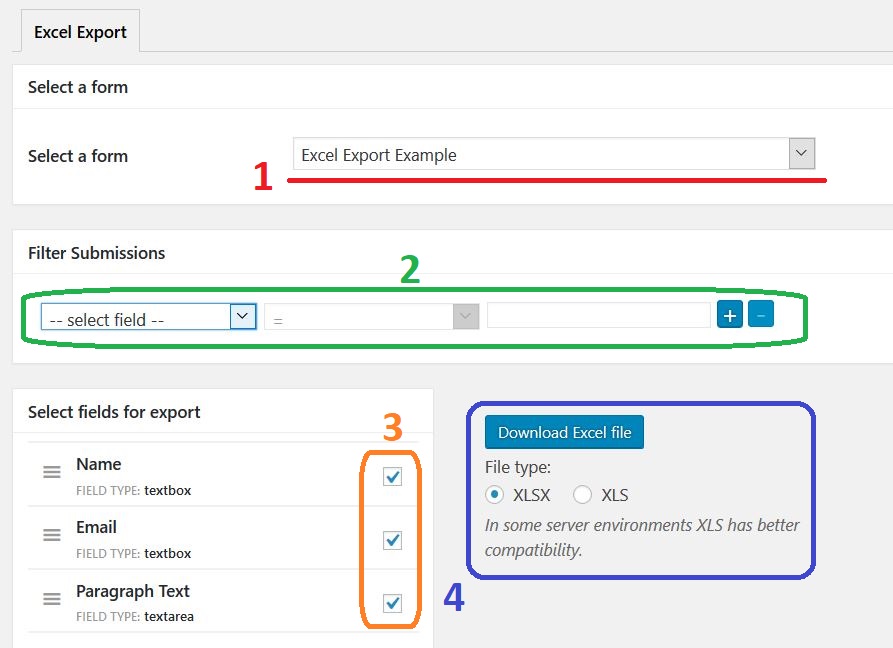
Task: Click the Download Excel file button
Action: 565,433
